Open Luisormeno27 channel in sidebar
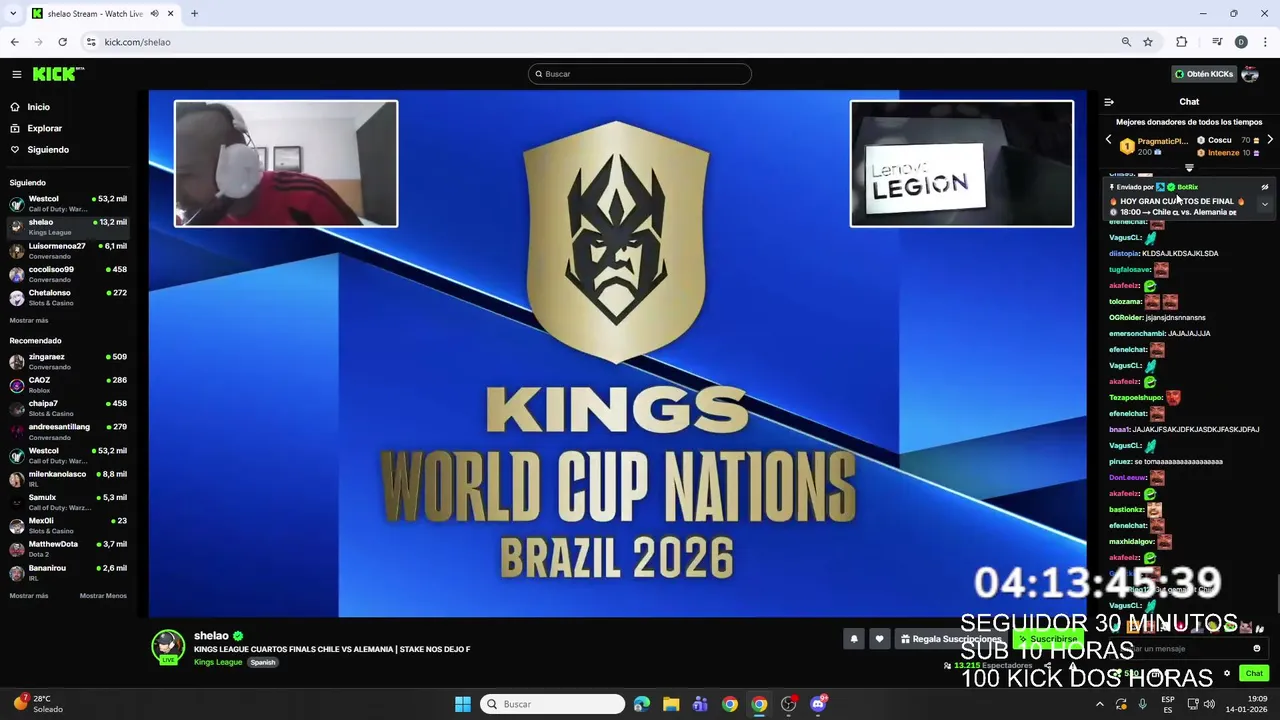Image resolution: width=1280 pixels, height=720 pixels. click(68, 250)
